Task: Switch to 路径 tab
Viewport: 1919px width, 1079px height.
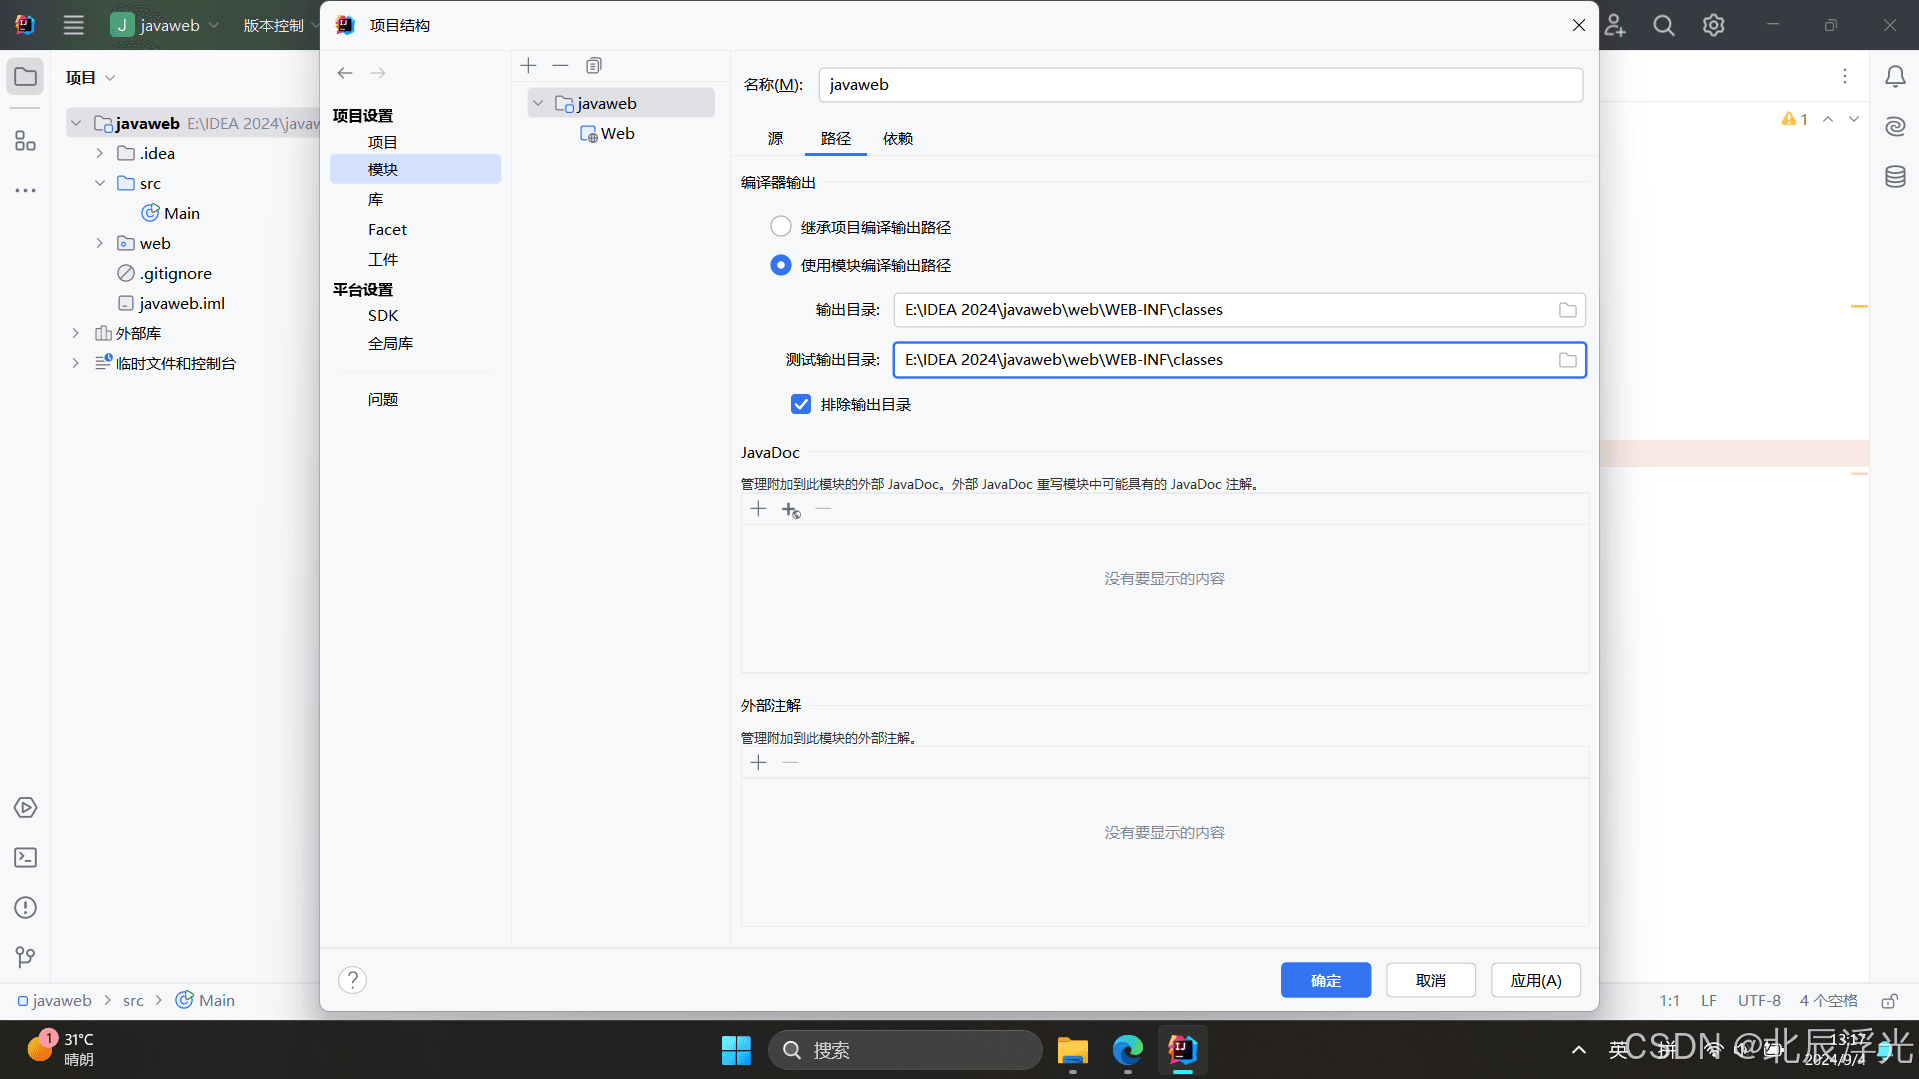Action: click(x=836, y=139)
